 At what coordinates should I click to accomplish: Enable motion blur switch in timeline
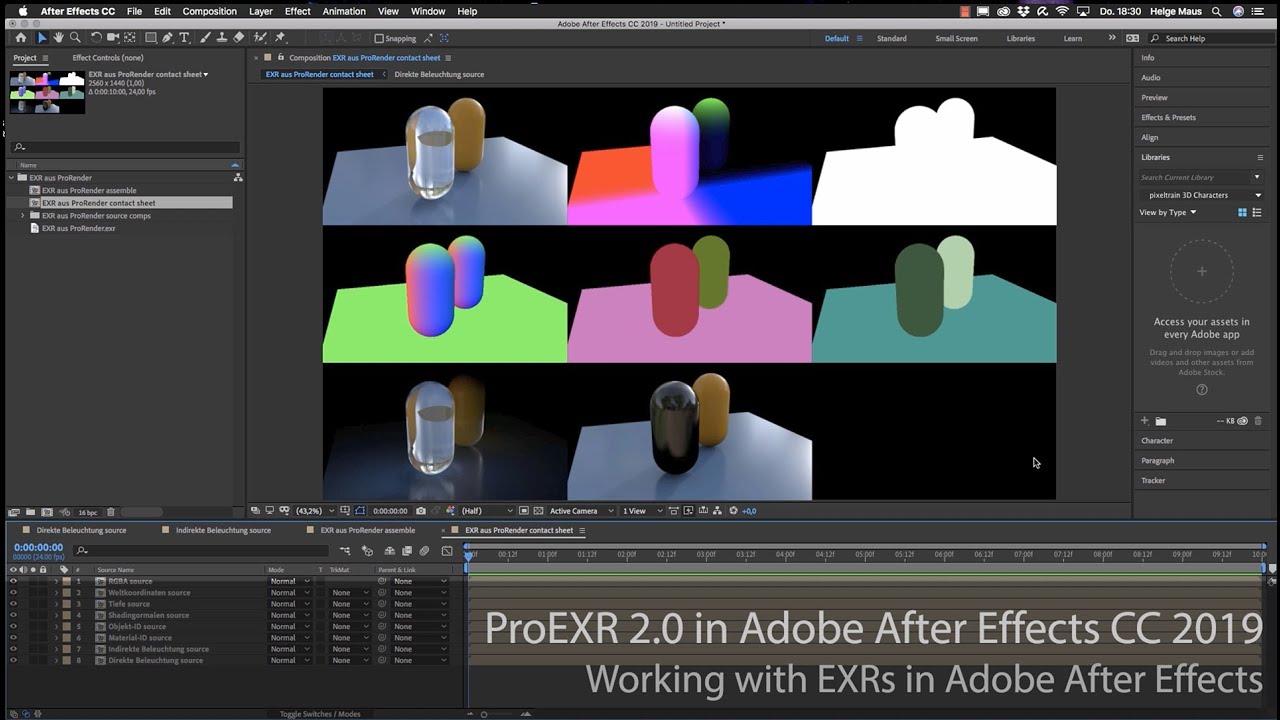pyautogui.click(x=424, y=551)
